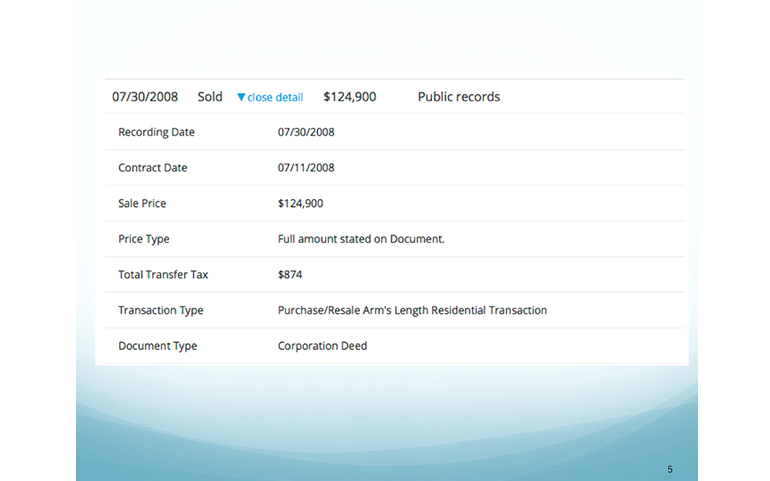The width and height of the screenshot is (770, 481).
Task: Collapse the record via close detail link
Action: (x=275, y=97)
